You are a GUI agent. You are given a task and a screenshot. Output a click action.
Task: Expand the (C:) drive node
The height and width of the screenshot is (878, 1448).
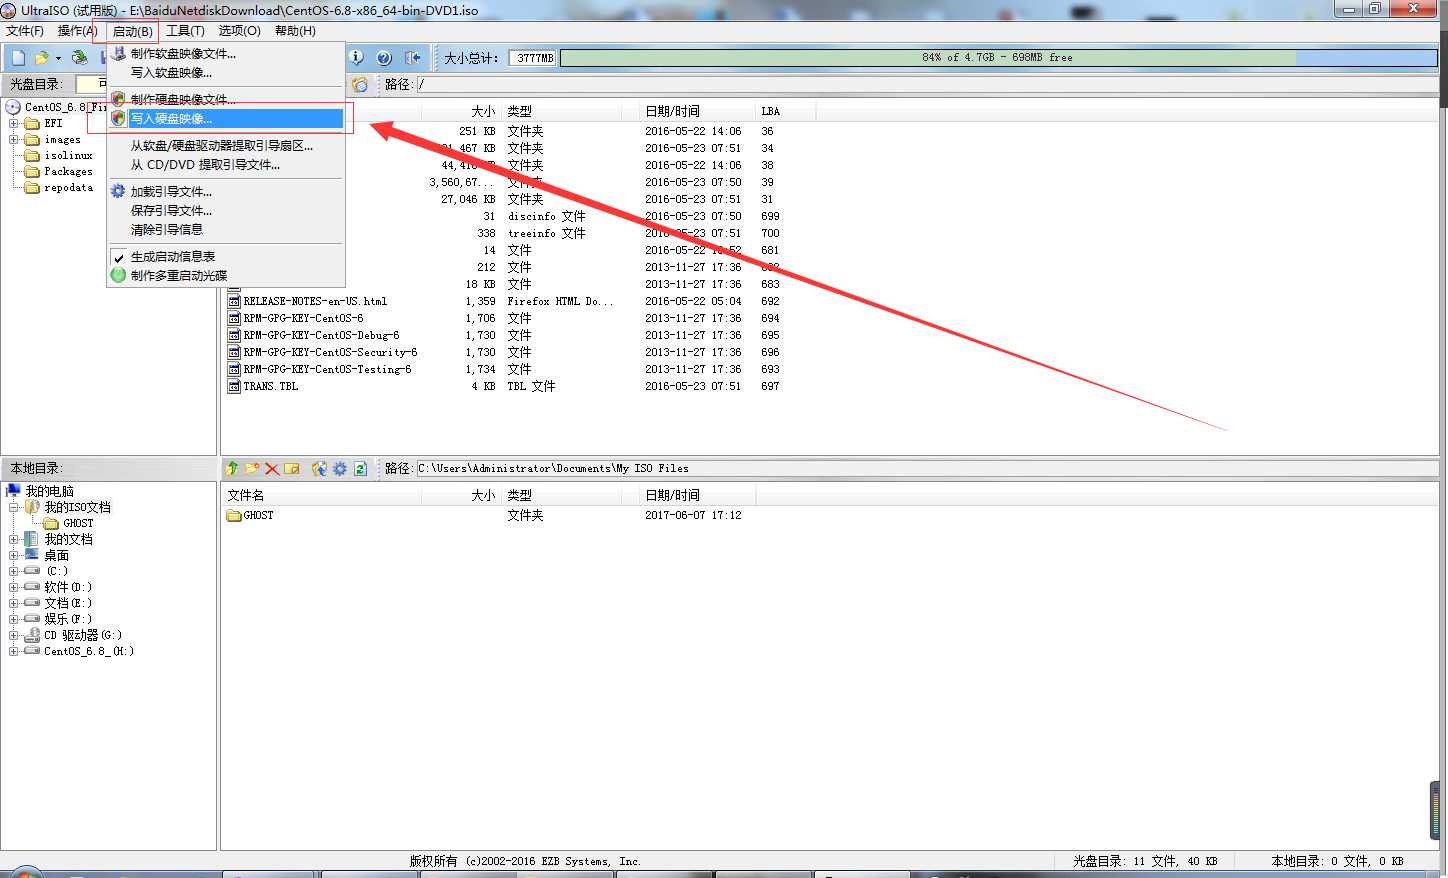14,571
